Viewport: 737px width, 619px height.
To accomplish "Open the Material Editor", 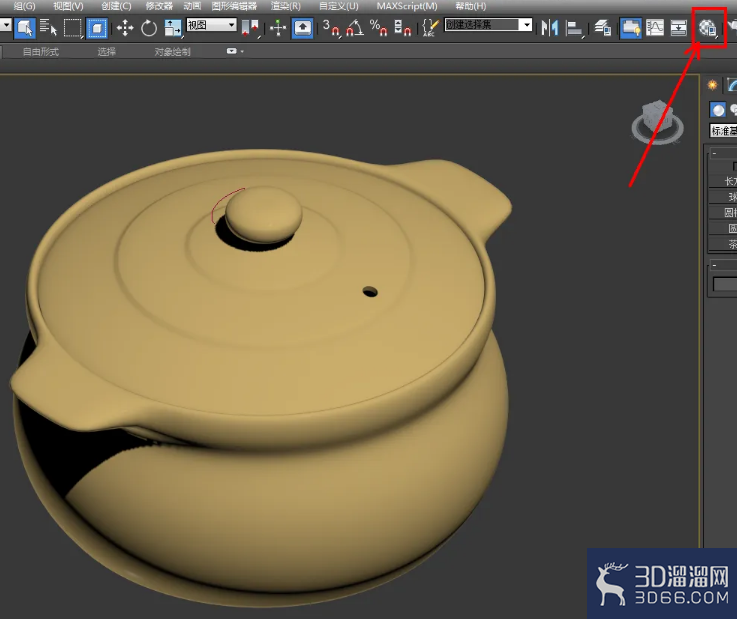I will pos(708,28).
